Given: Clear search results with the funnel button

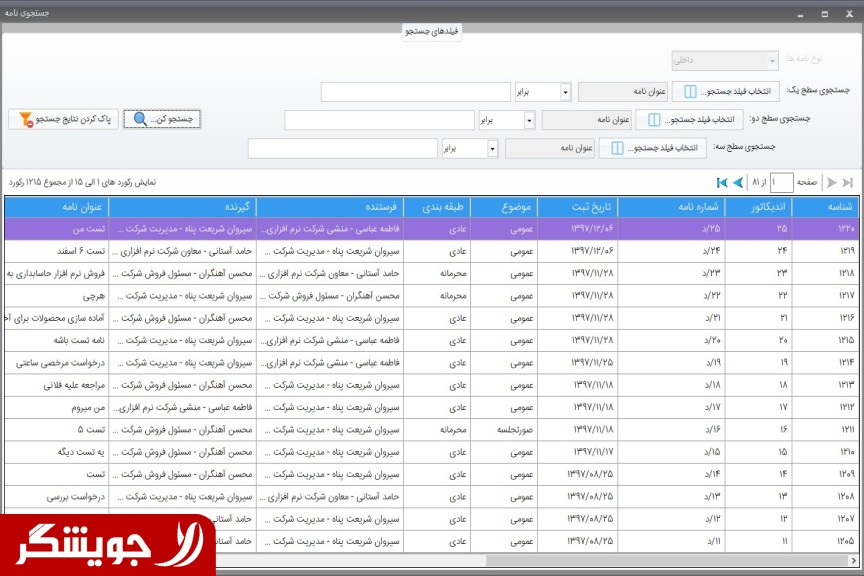Looking at the screenshot, I should point(62,119).
